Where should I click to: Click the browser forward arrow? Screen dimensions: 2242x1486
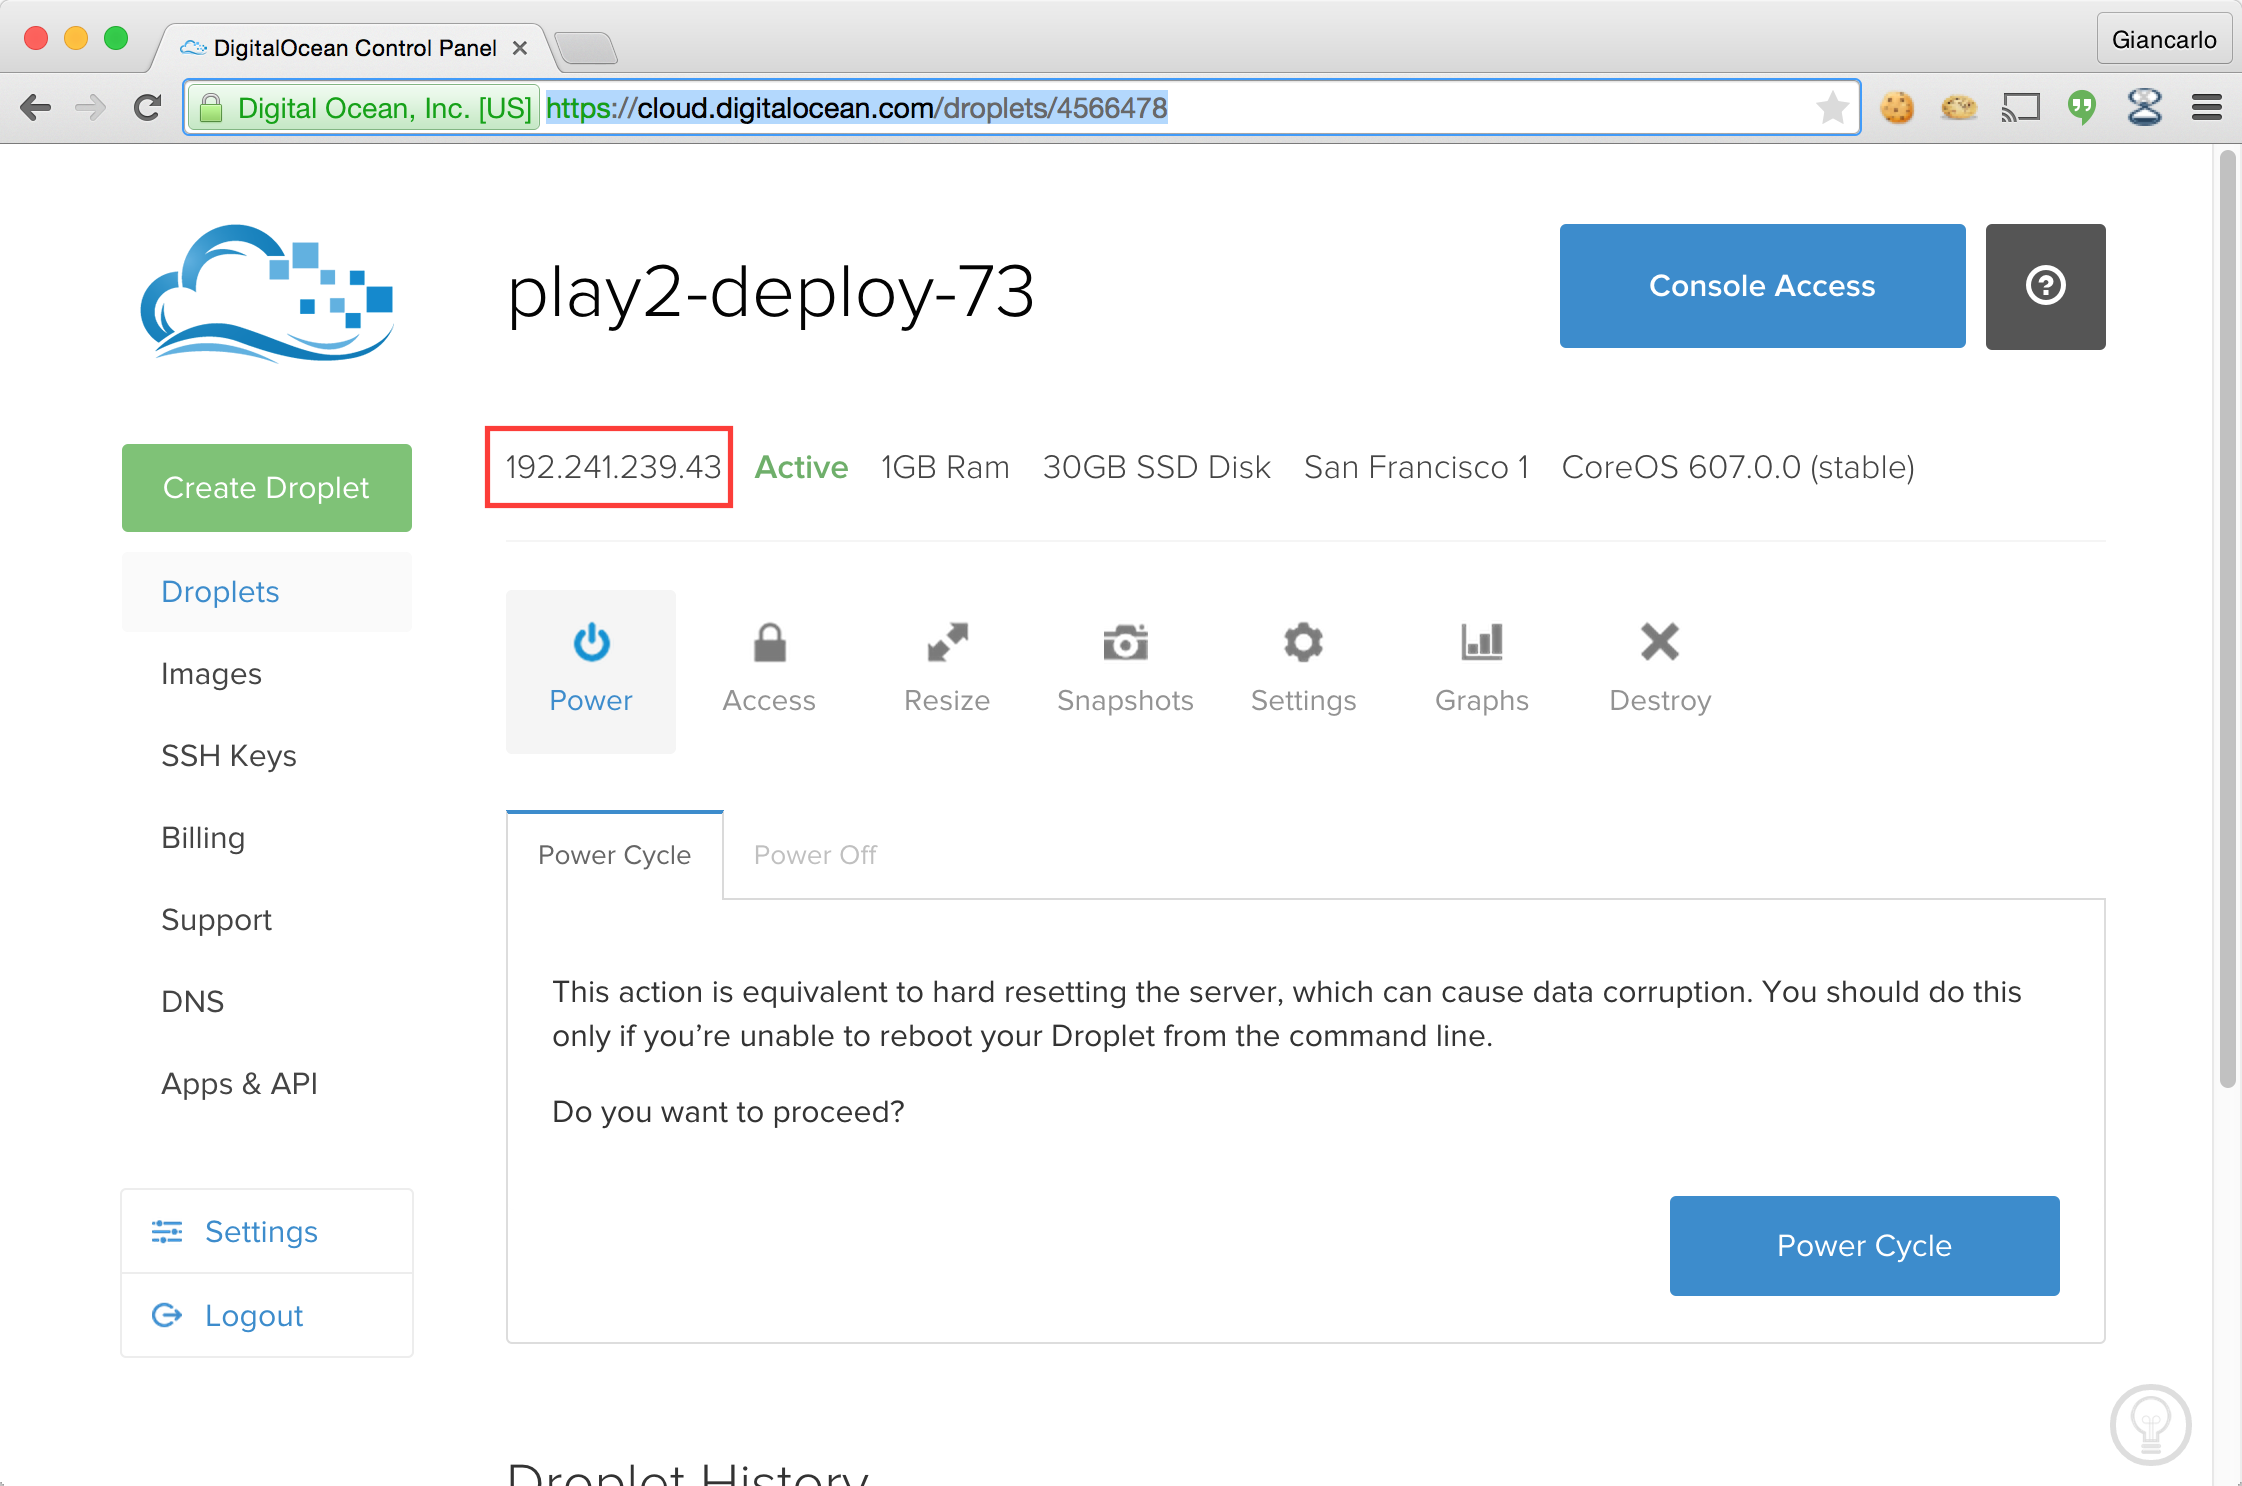click(91, 107)
